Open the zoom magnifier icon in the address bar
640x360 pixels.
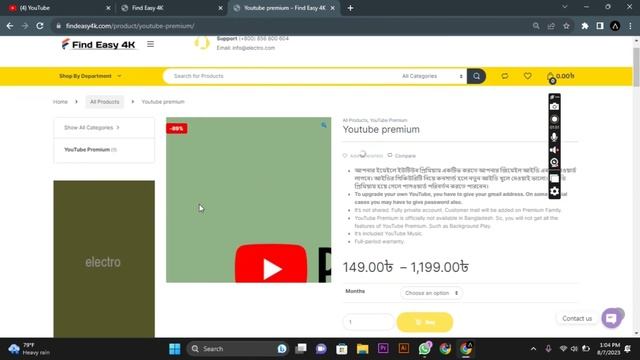pos(536,26)
